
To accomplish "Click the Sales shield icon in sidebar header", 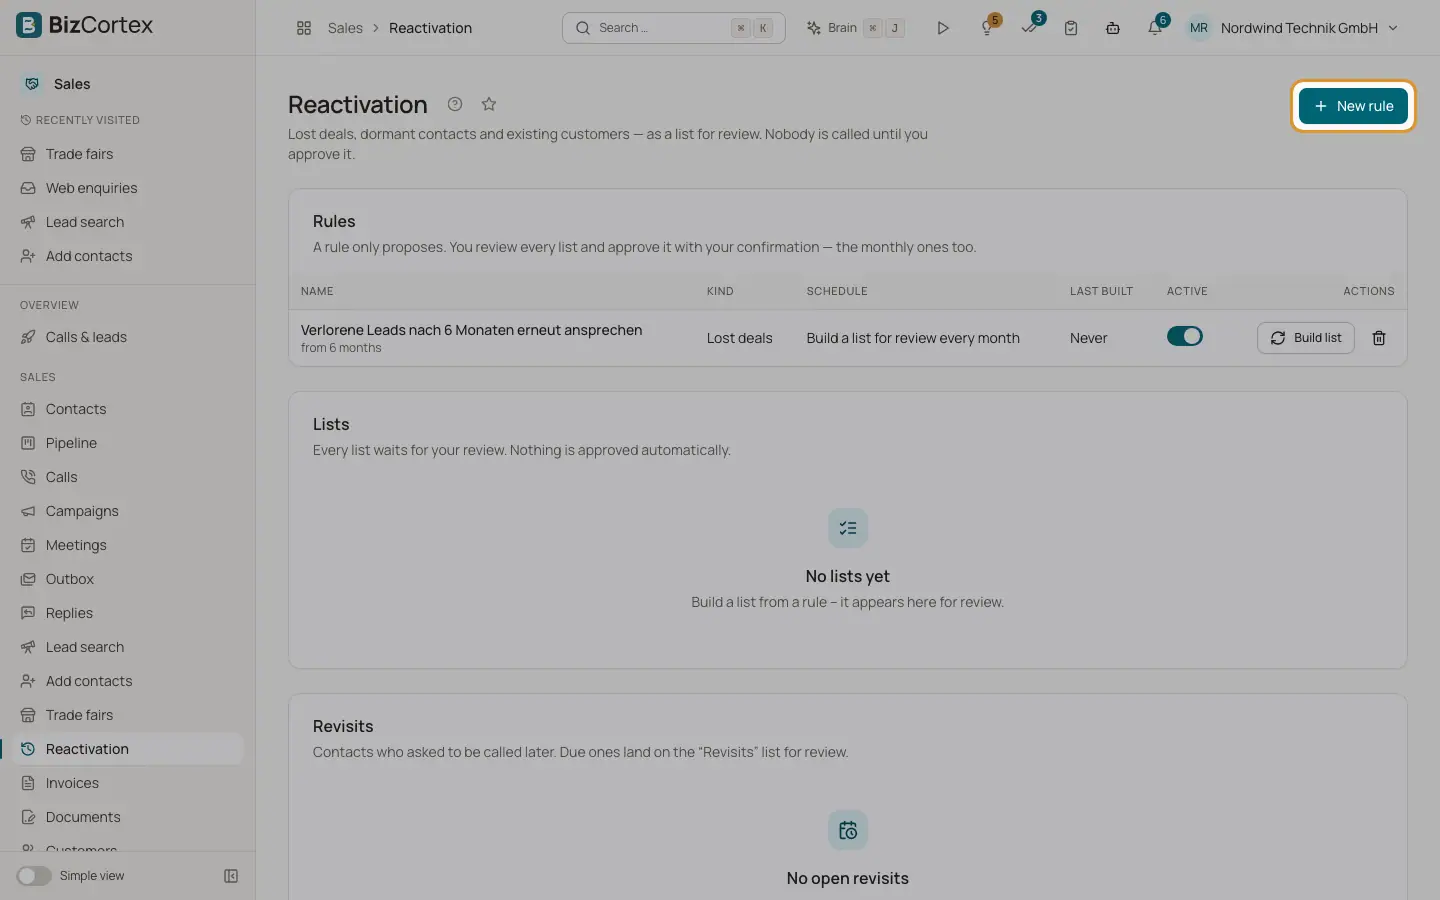I will pyautogui.click(x=32, y=84).
